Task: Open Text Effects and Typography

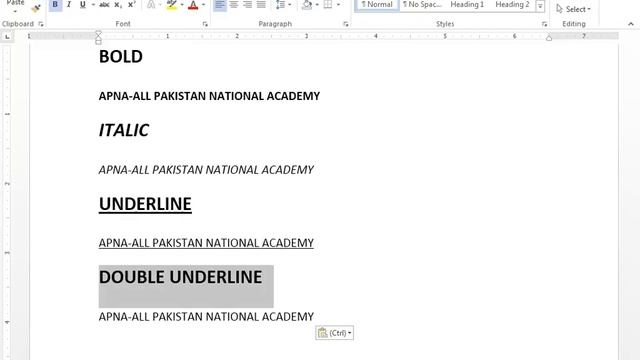Action: coord(151,4)
